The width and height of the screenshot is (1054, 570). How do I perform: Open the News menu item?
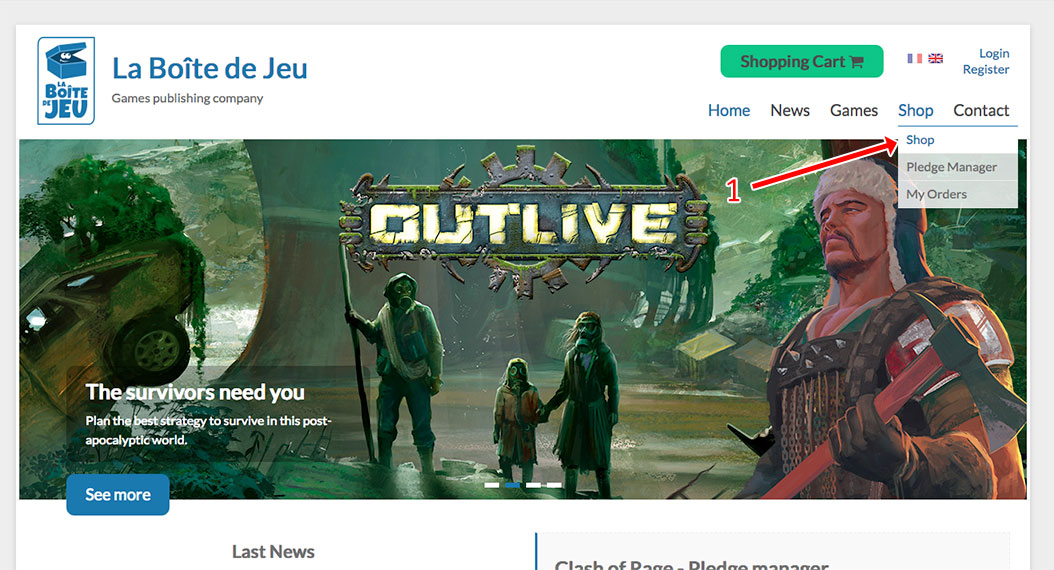790,110
